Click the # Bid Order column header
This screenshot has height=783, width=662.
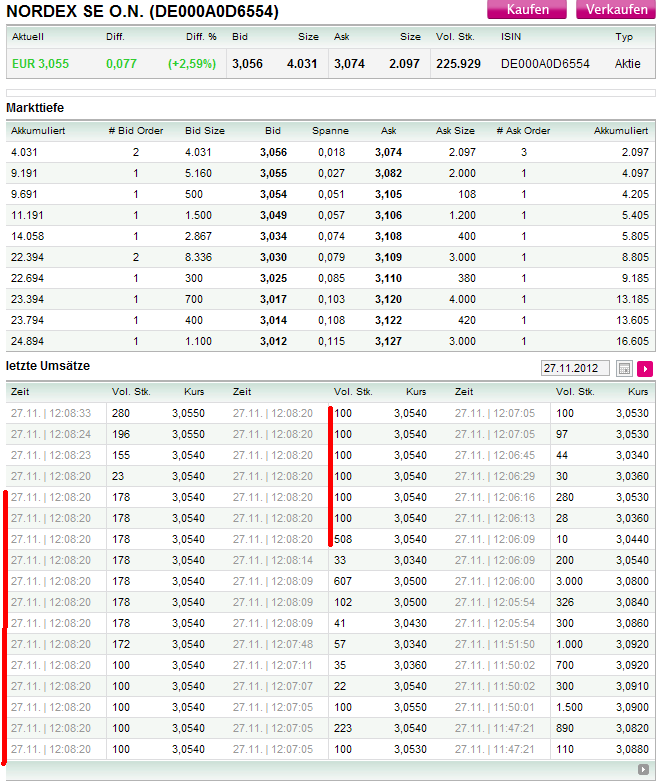pyautogui.click(x=136, y=131)
